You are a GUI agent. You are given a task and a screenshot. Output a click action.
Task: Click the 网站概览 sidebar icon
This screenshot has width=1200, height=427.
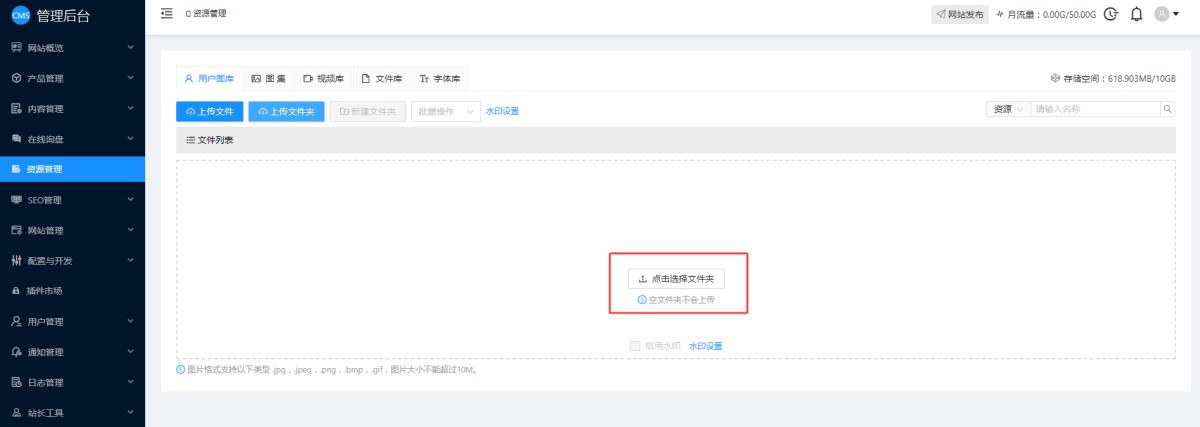16,47
